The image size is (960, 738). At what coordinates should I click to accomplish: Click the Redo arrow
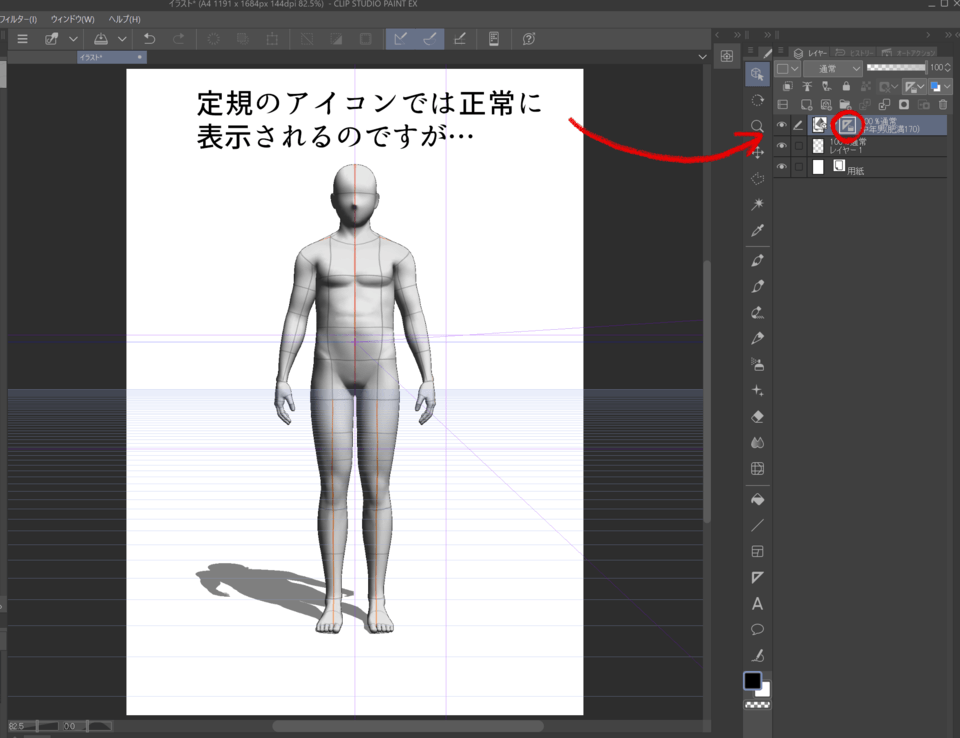(178, 39)
